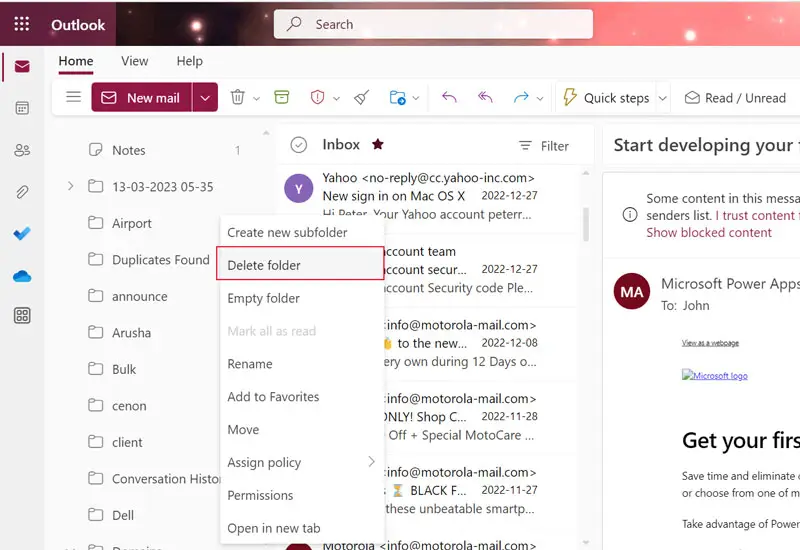Click the Show blocked content link
This screenshot has height=550, width=800.
click(708, 232)
